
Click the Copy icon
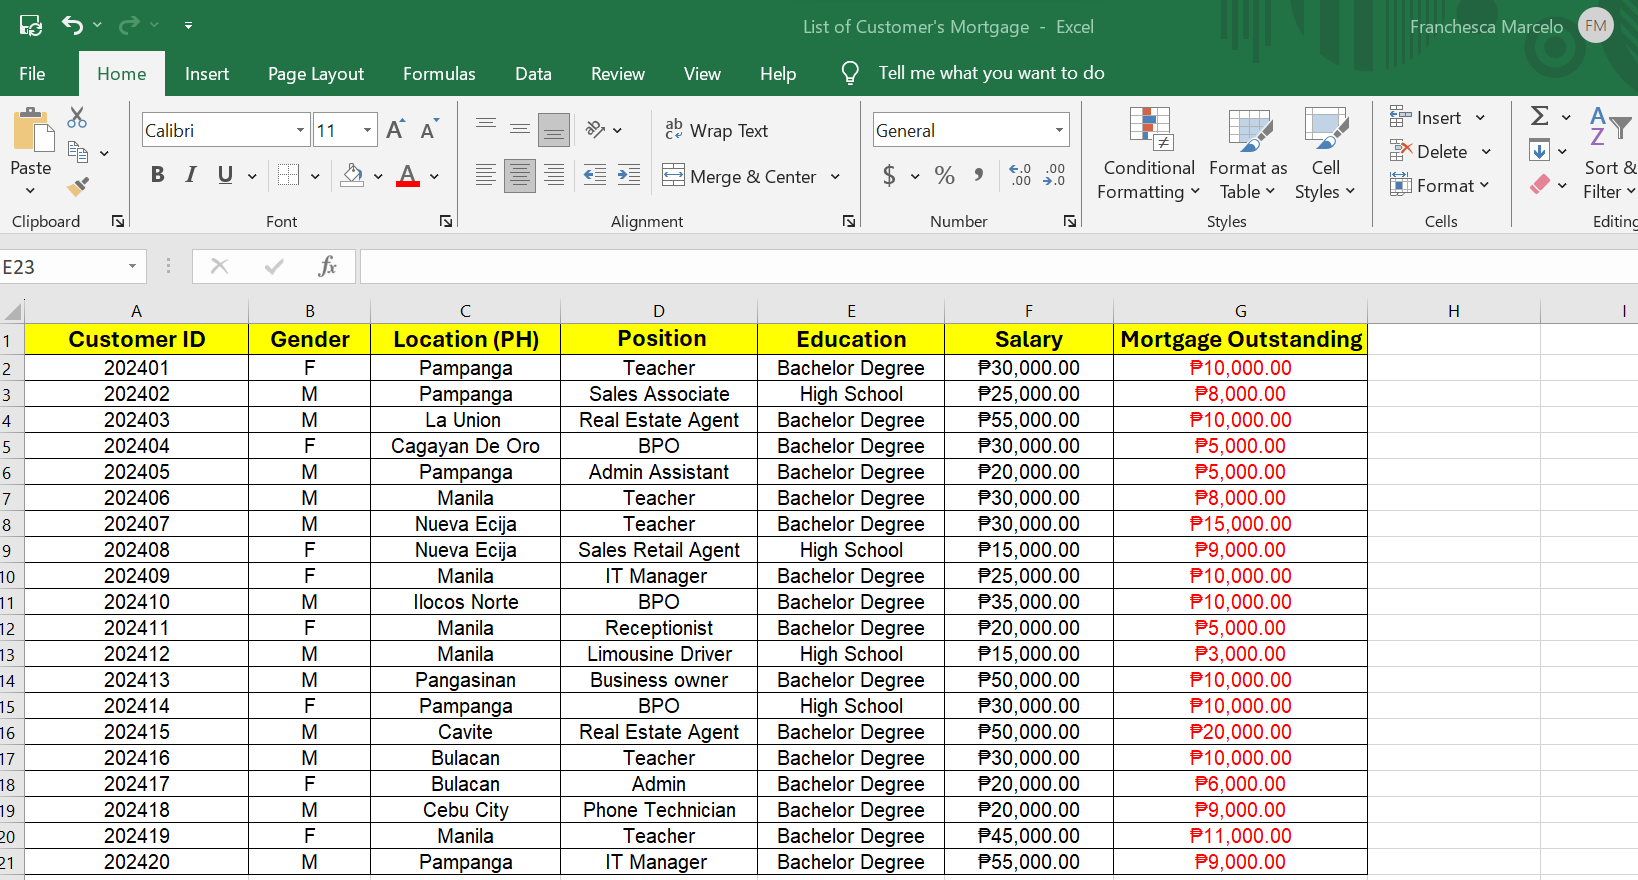pos(78,152)
